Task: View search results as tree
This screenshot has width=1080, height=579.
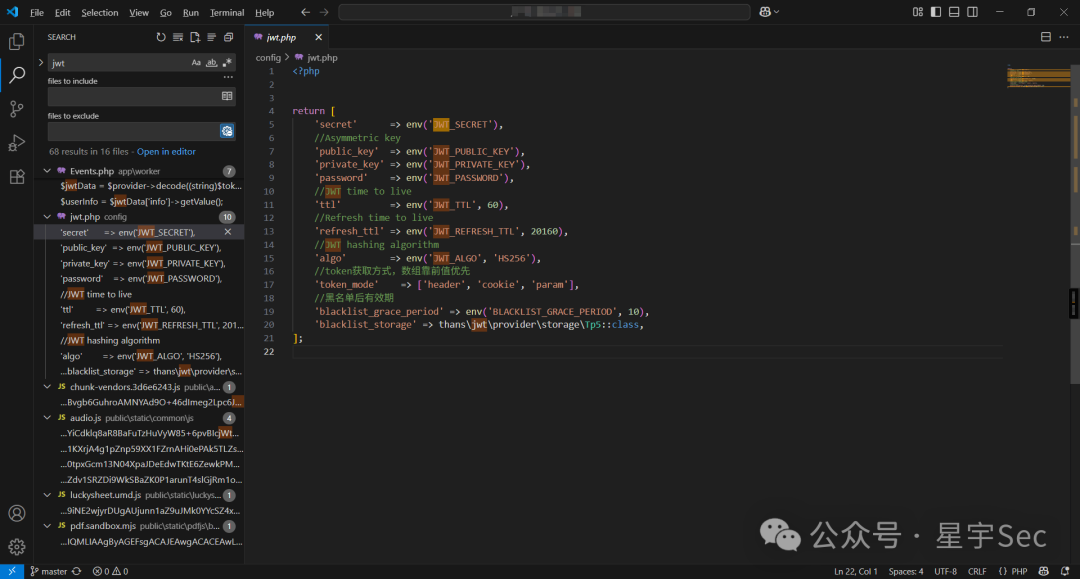Action: click(x=211, y=37)
